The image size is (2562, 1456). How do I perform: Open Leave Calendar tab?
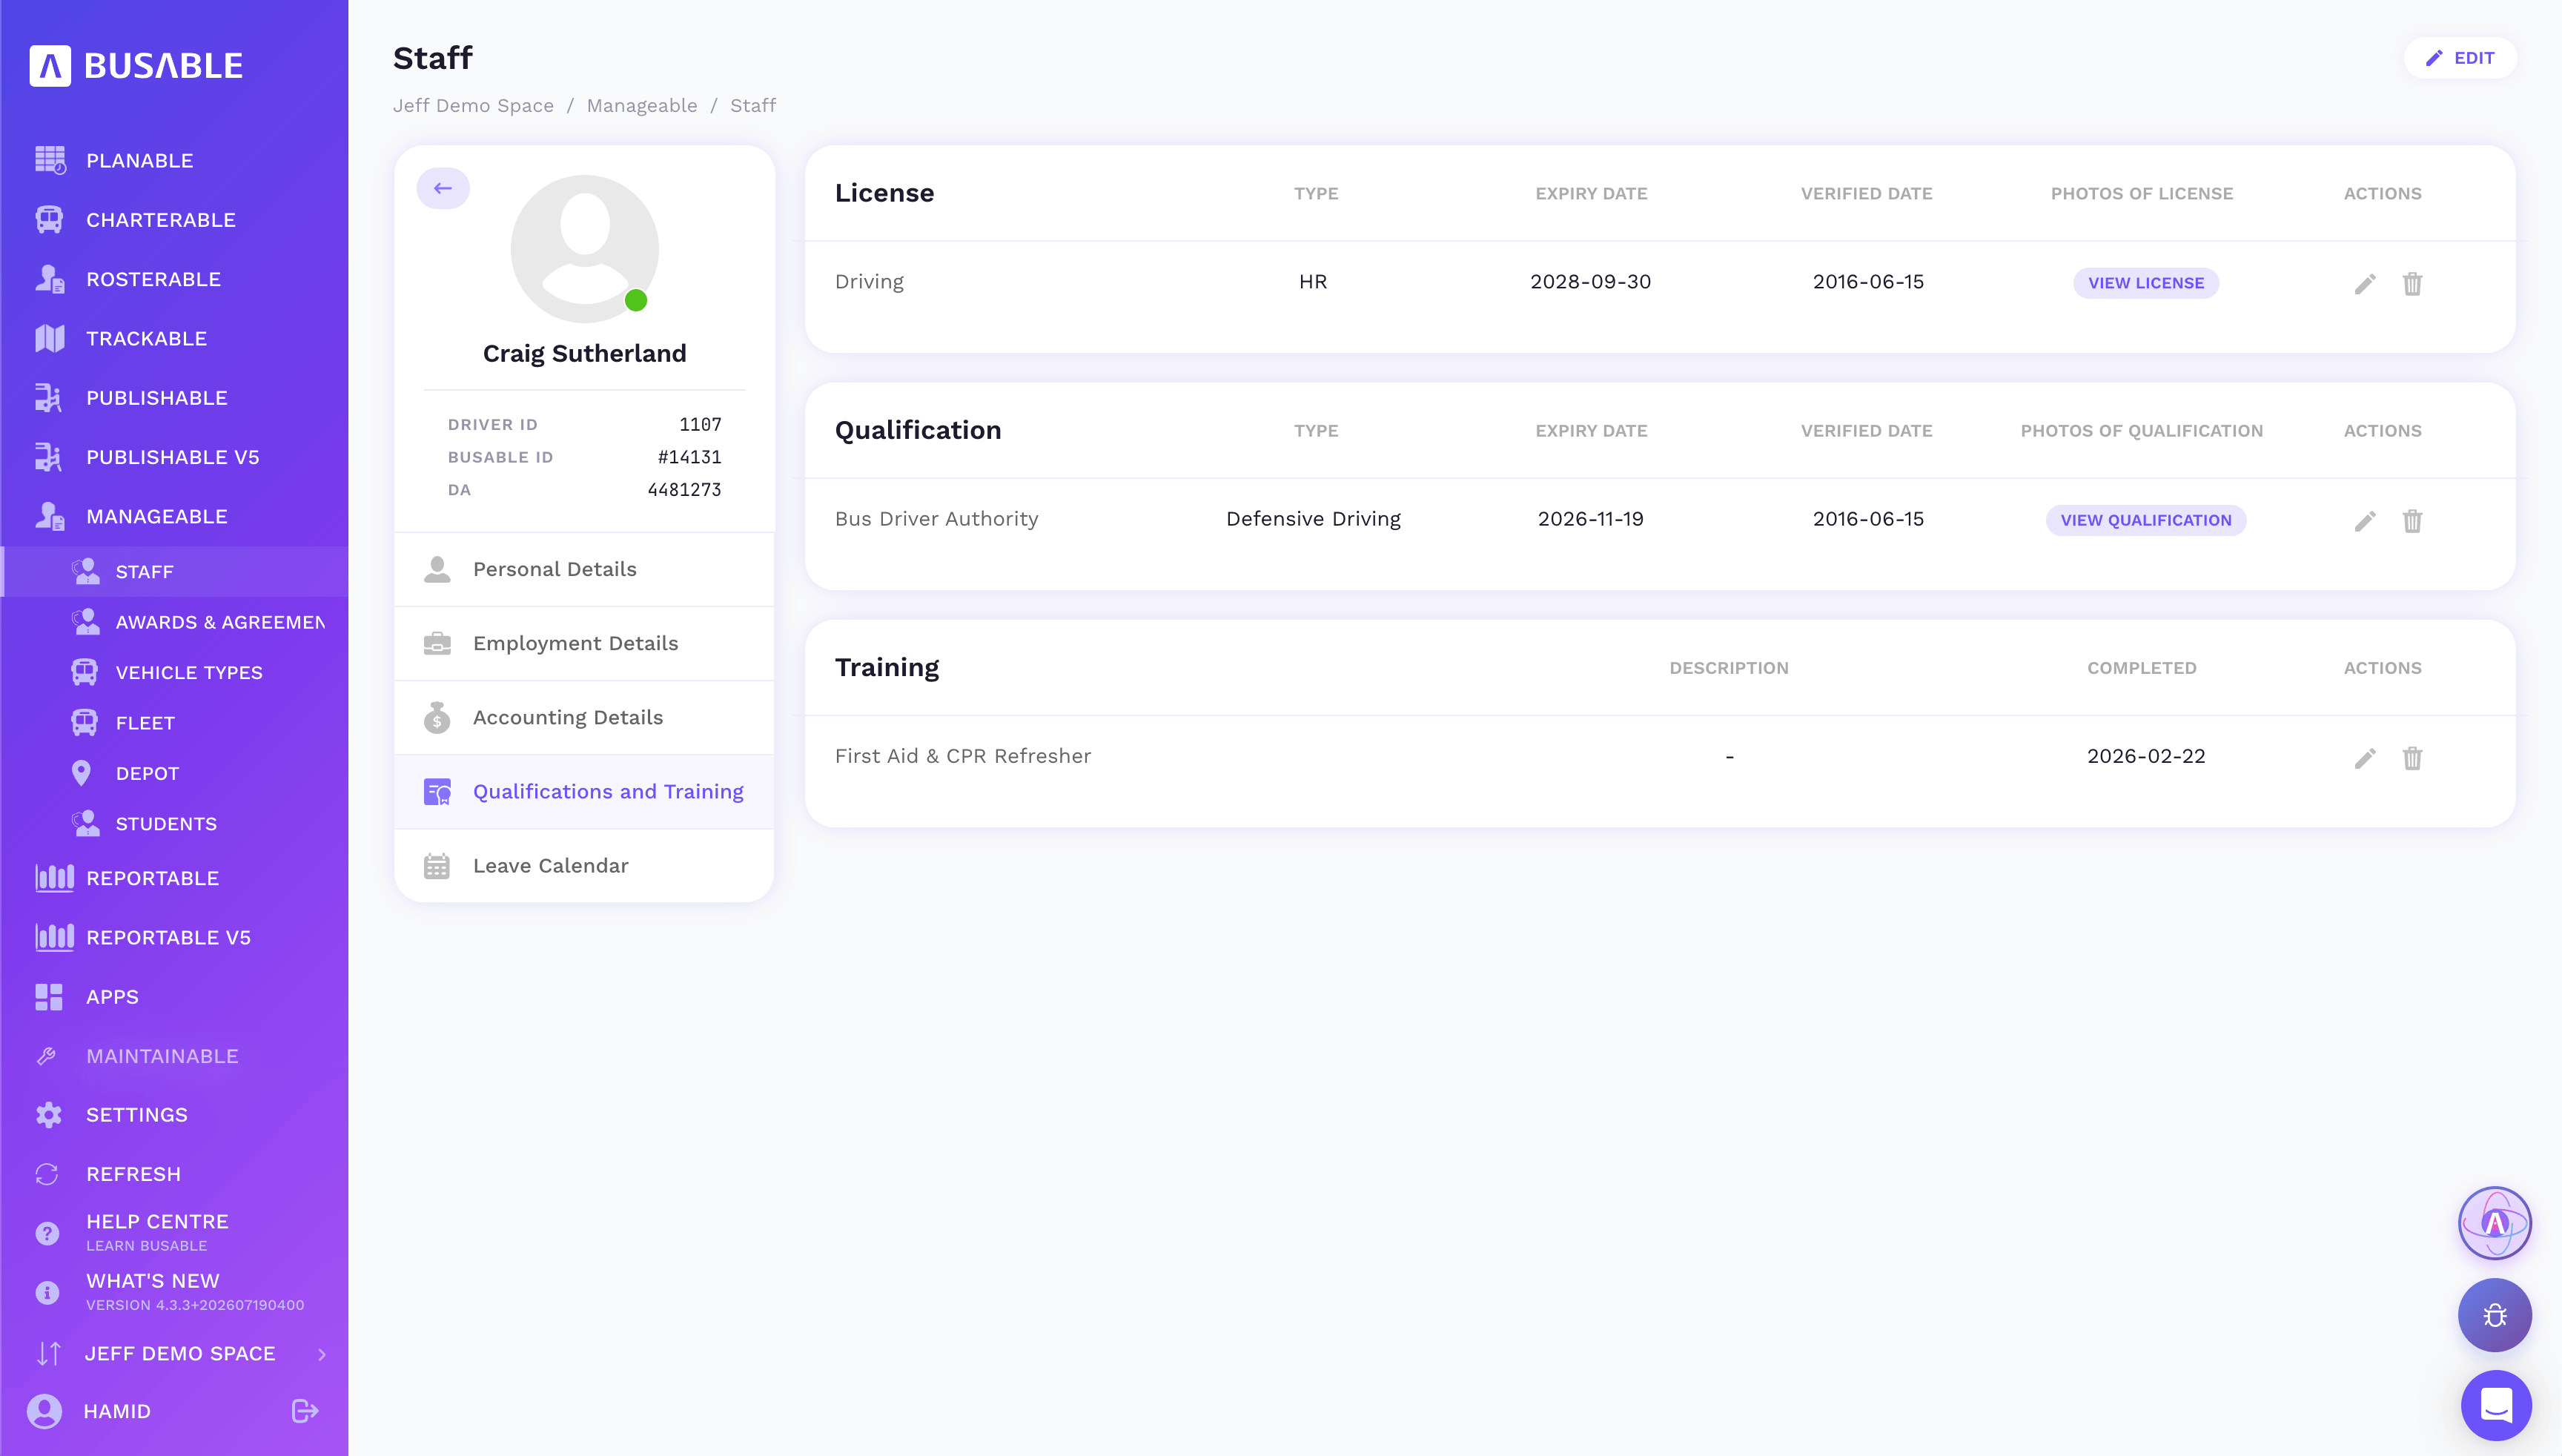click(x=584, y=866)
